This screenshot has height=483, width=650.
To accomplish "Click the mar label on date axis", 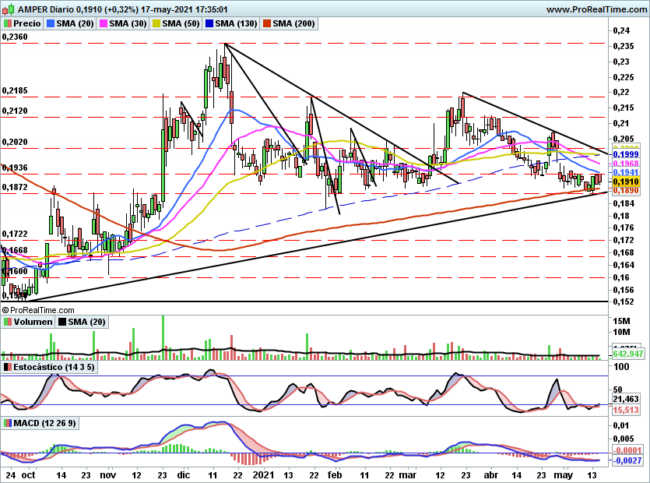I will point(407,475).
